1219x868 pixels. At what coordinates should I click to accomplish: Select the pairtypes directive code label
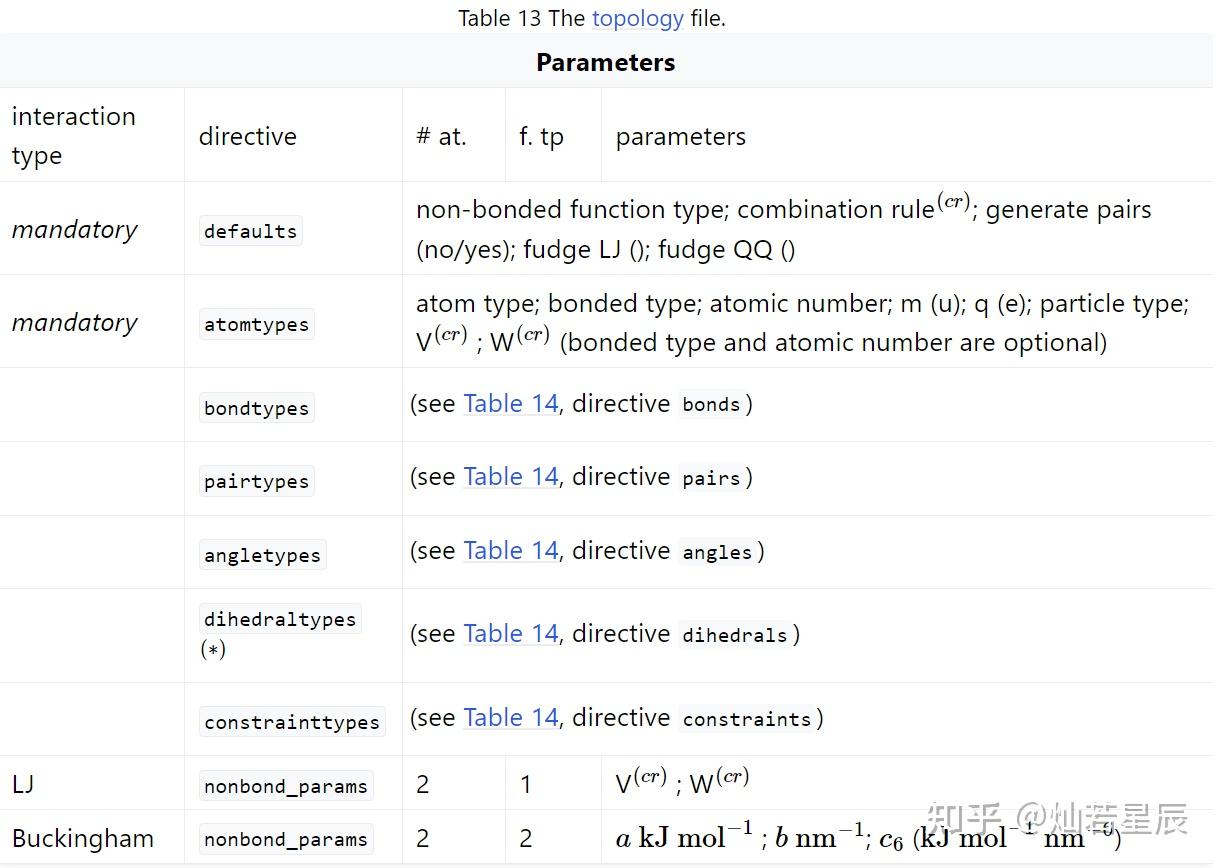point(256,481)
